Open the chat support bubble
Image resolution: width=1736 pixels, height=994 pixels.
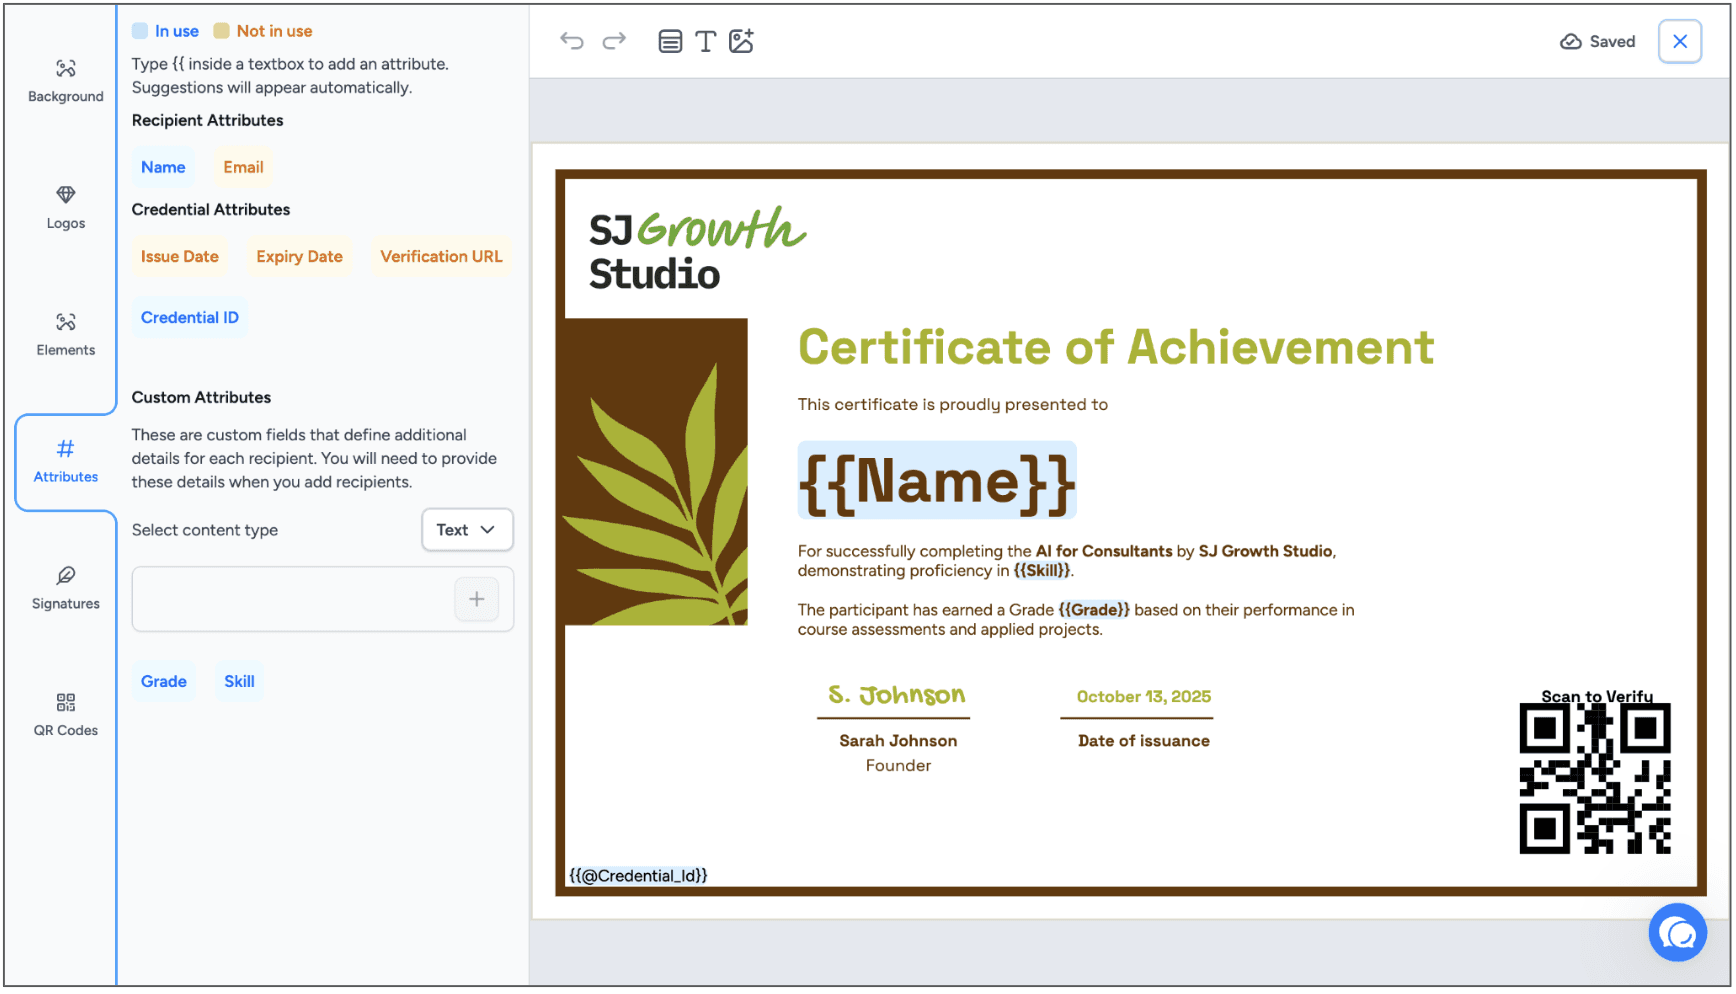1678,933
